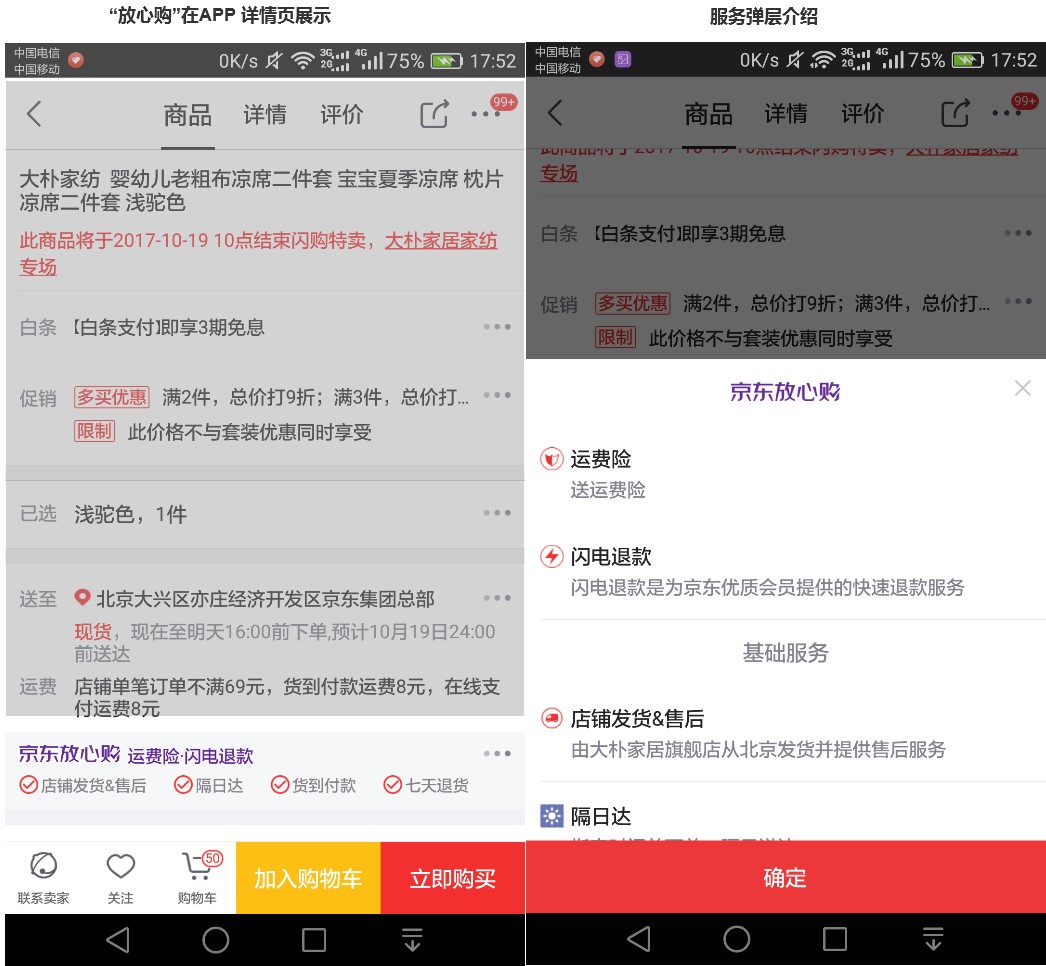Select the 商品 tab on the detail page

pos(187,115)
